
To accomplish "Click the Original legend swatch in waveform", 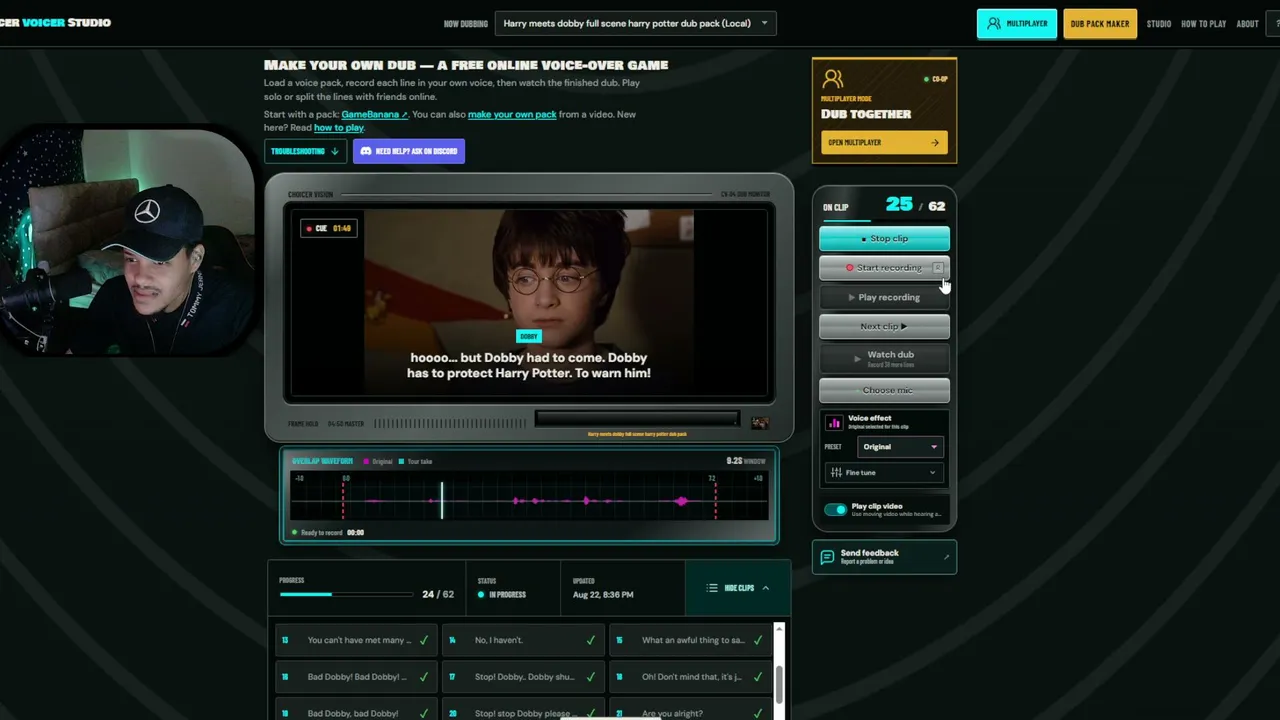I will coord(367,462).
